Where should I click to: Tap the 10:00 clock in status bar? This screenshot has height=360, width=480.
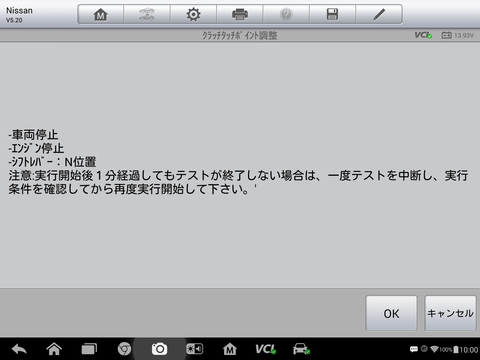pos(469,350)
